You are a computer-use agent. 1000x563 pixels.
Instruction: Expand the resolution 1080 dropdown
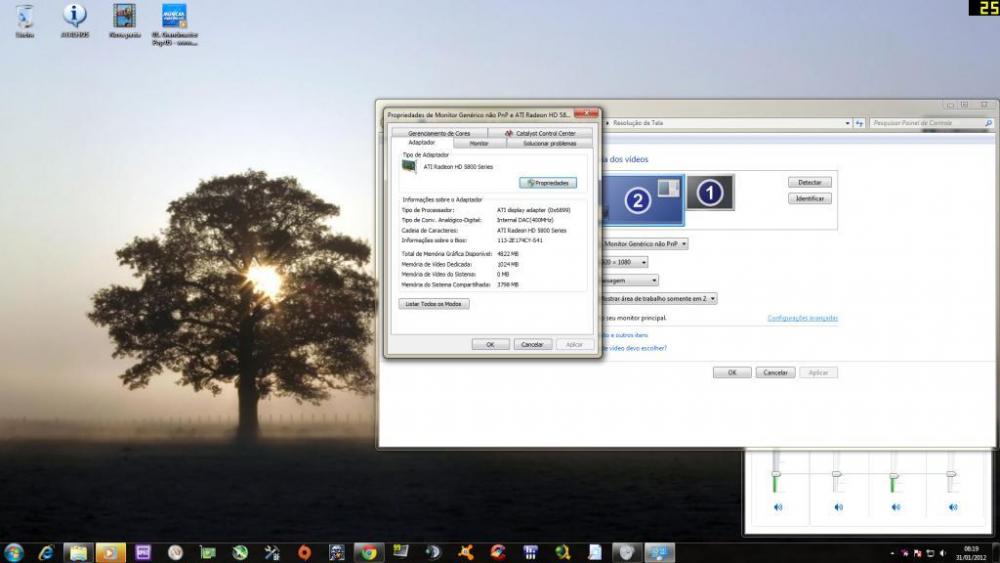click(624, 262)
